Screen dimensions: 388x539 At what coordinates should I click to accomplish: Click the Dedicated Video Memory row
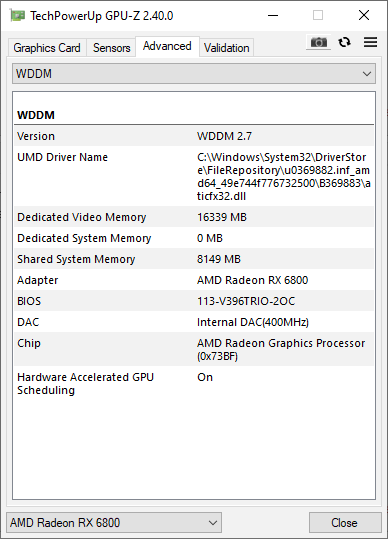[194, 217]
